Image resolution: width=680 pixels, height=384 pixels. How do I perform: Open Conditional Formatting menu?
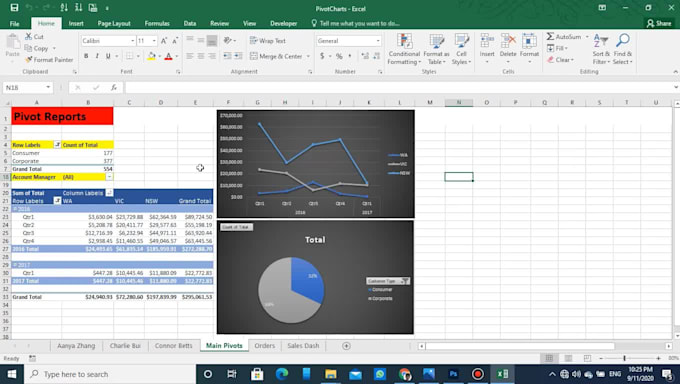tap(404, 49)
